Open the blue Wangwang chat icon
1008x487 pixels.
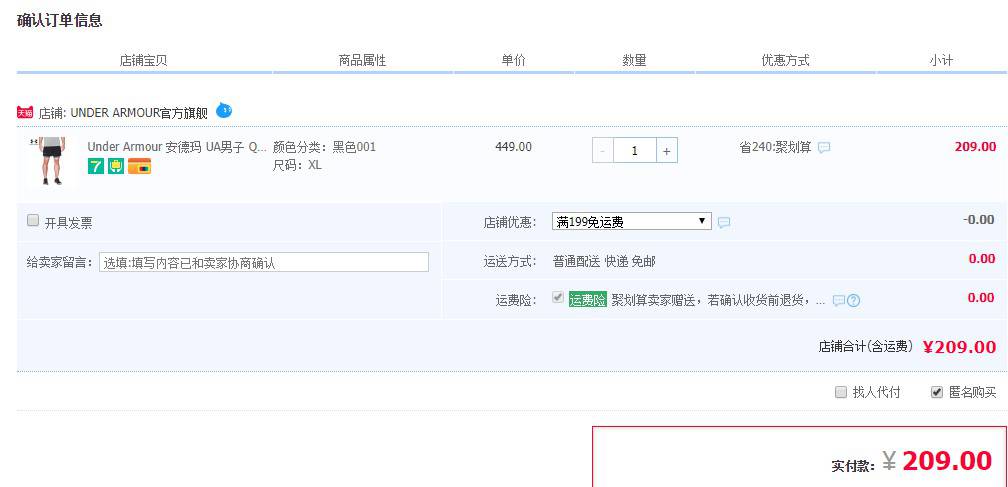[224, 111]
